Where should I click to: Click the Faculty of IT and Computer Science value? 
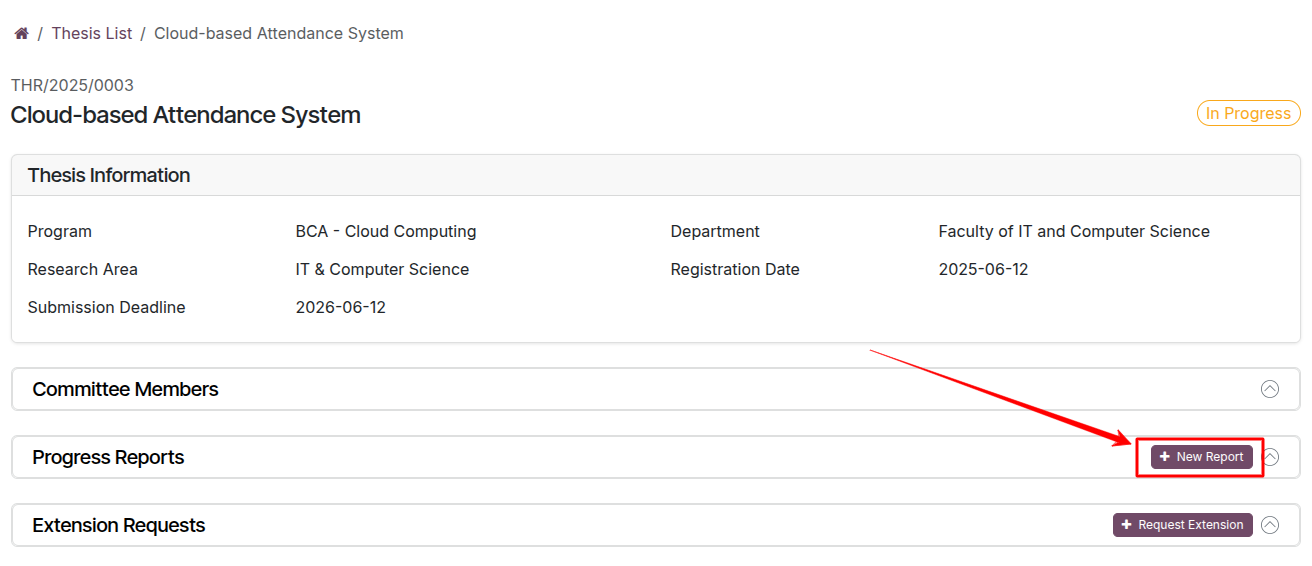tap(1073, 232)
